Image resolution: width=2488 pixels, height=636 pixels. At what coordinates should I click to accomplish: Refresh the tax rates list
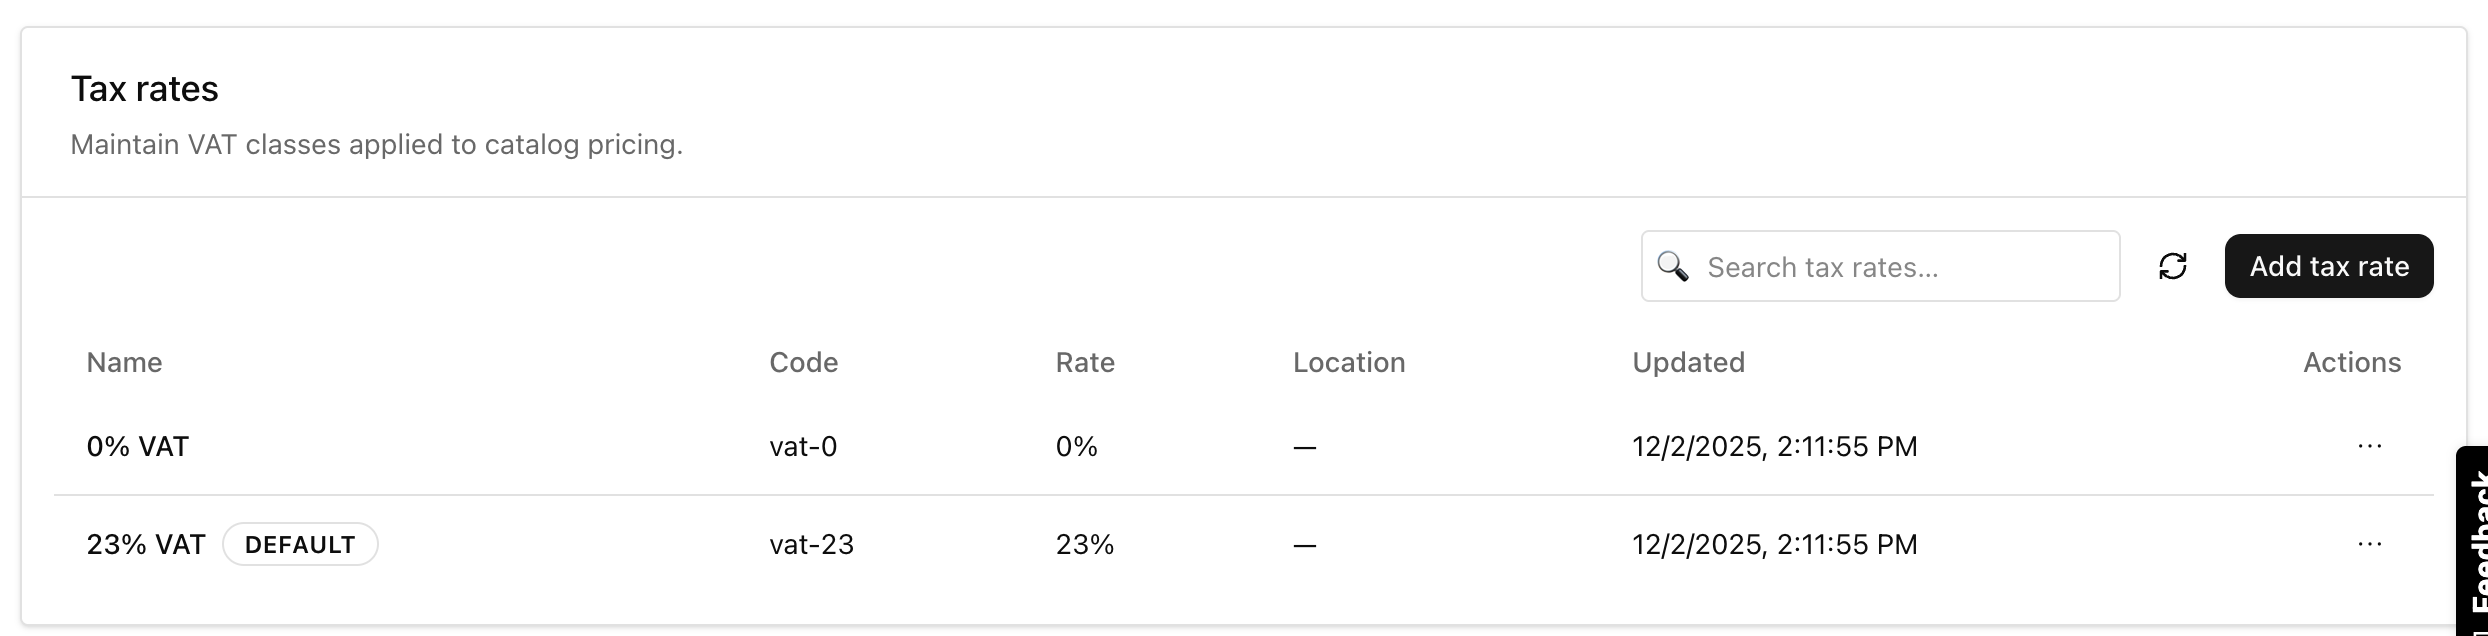(2174, 265)
